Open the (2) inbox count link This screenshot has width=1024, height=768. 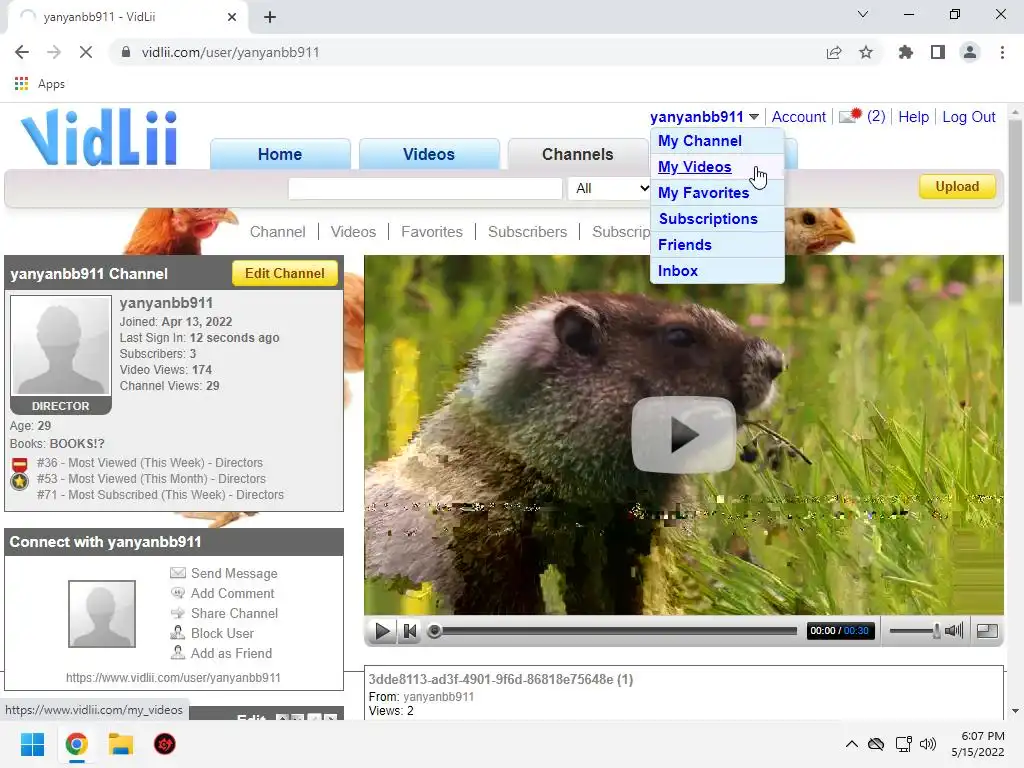tap(876, 116)
